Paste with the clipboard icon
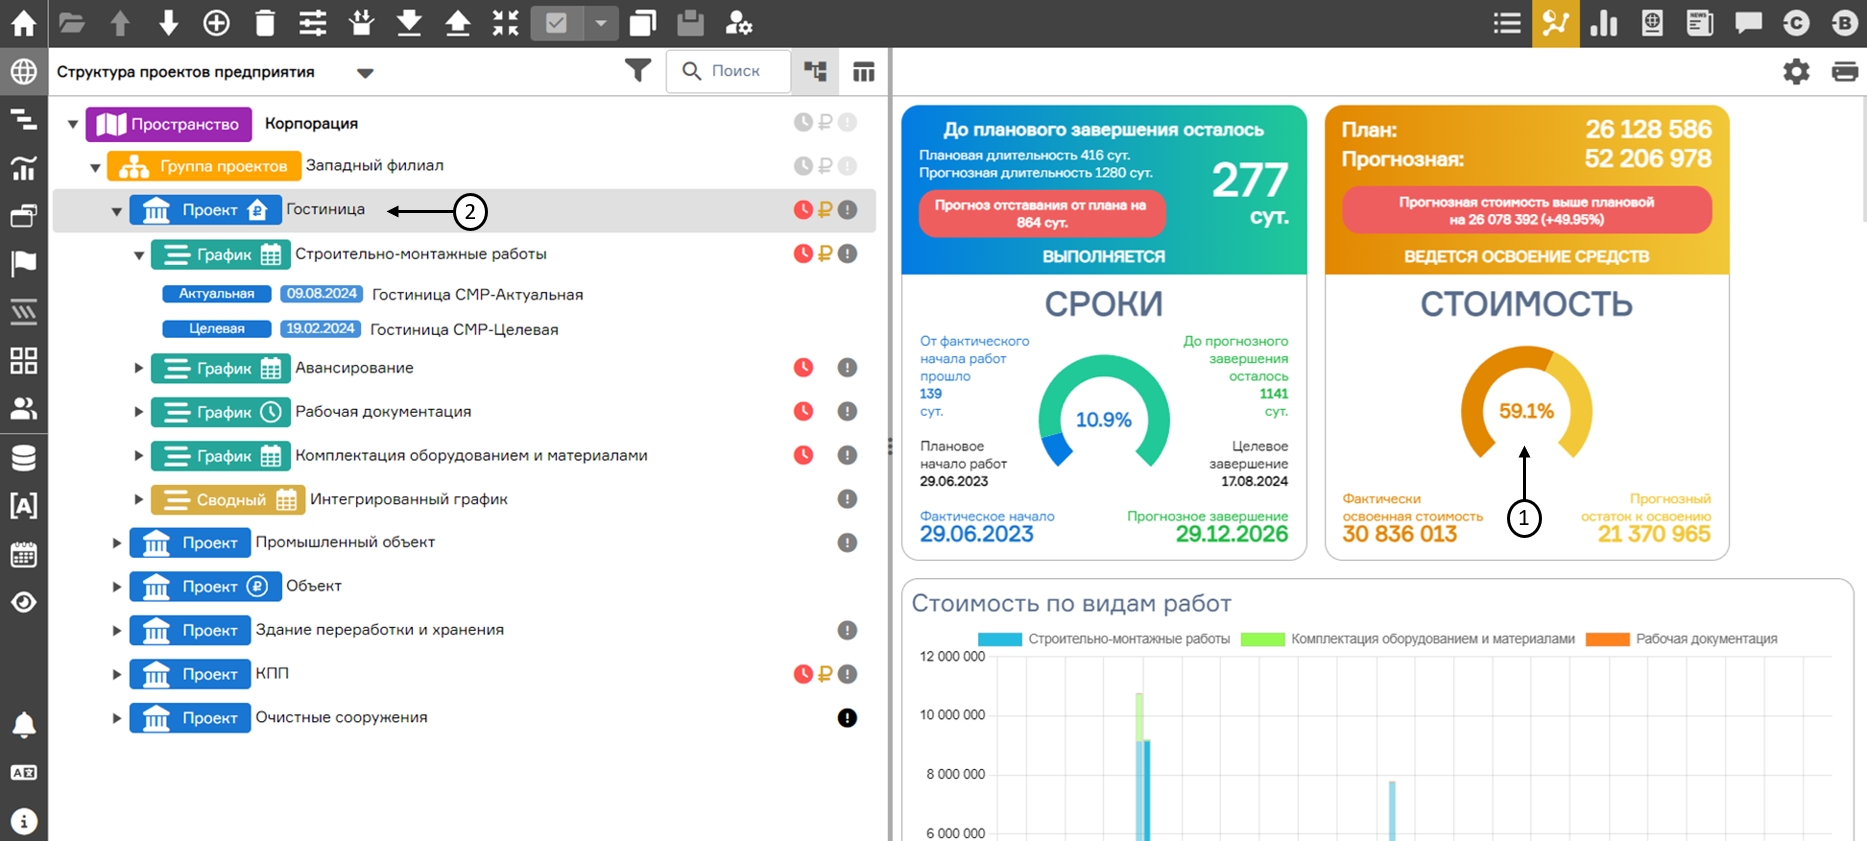Screen dimensions: 1867x841 (690, 23)
